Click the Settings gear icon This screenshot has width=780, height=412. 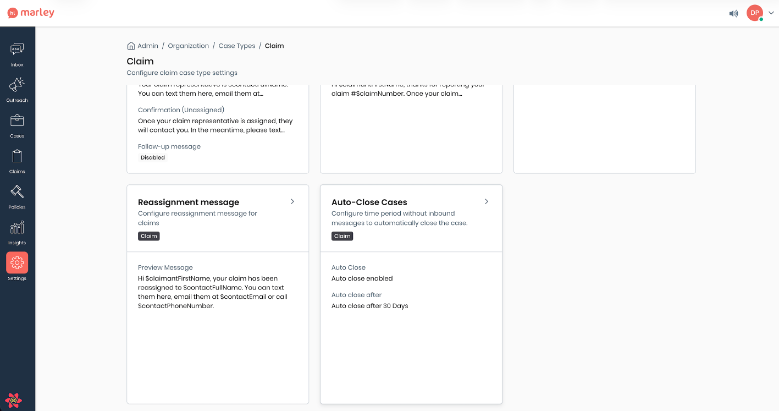(x=17, y=264)
